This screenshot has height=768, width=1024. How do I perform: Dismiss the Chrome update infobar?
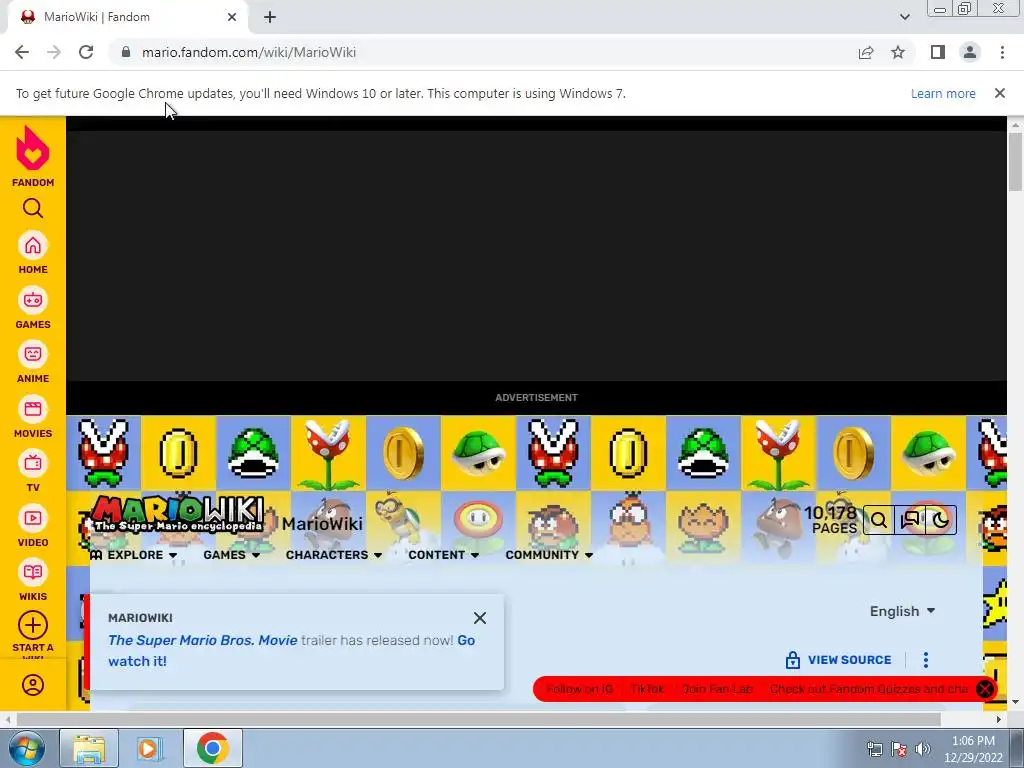1000,93
